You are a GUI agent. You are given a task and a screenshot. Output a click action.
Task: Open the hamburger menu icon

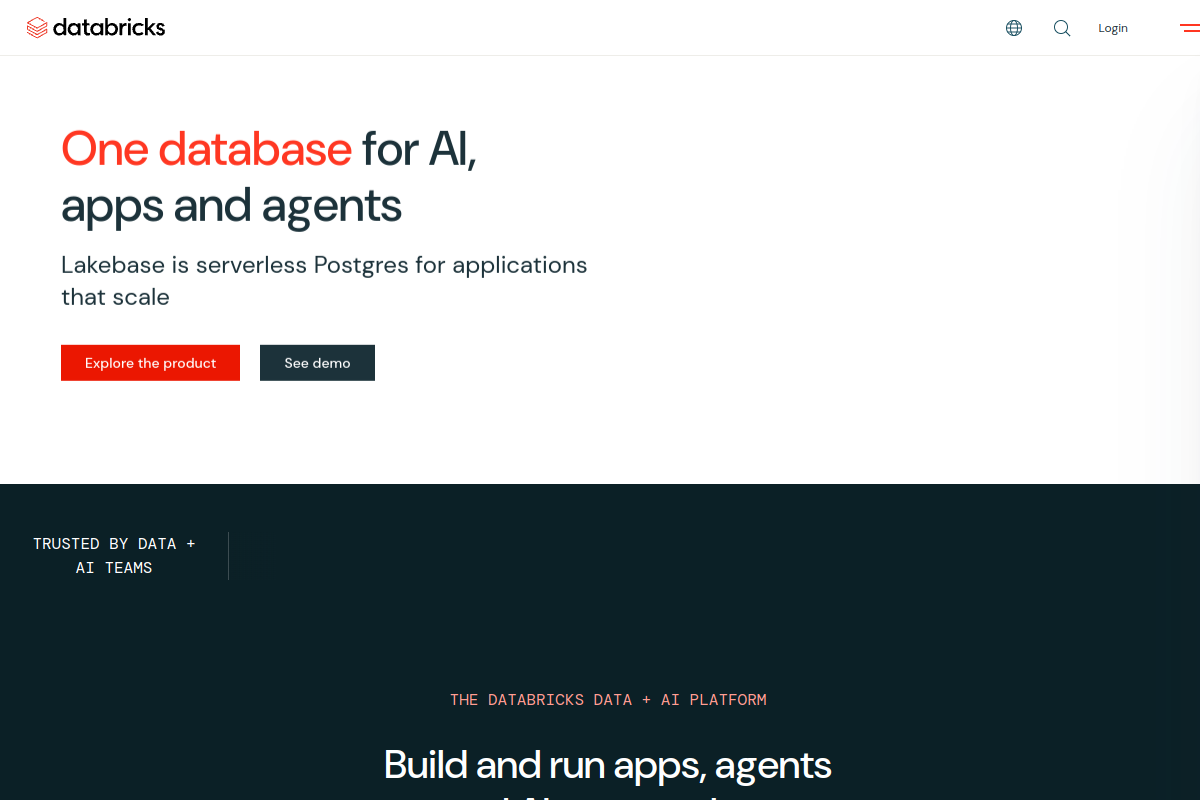tap(1189, 28)
